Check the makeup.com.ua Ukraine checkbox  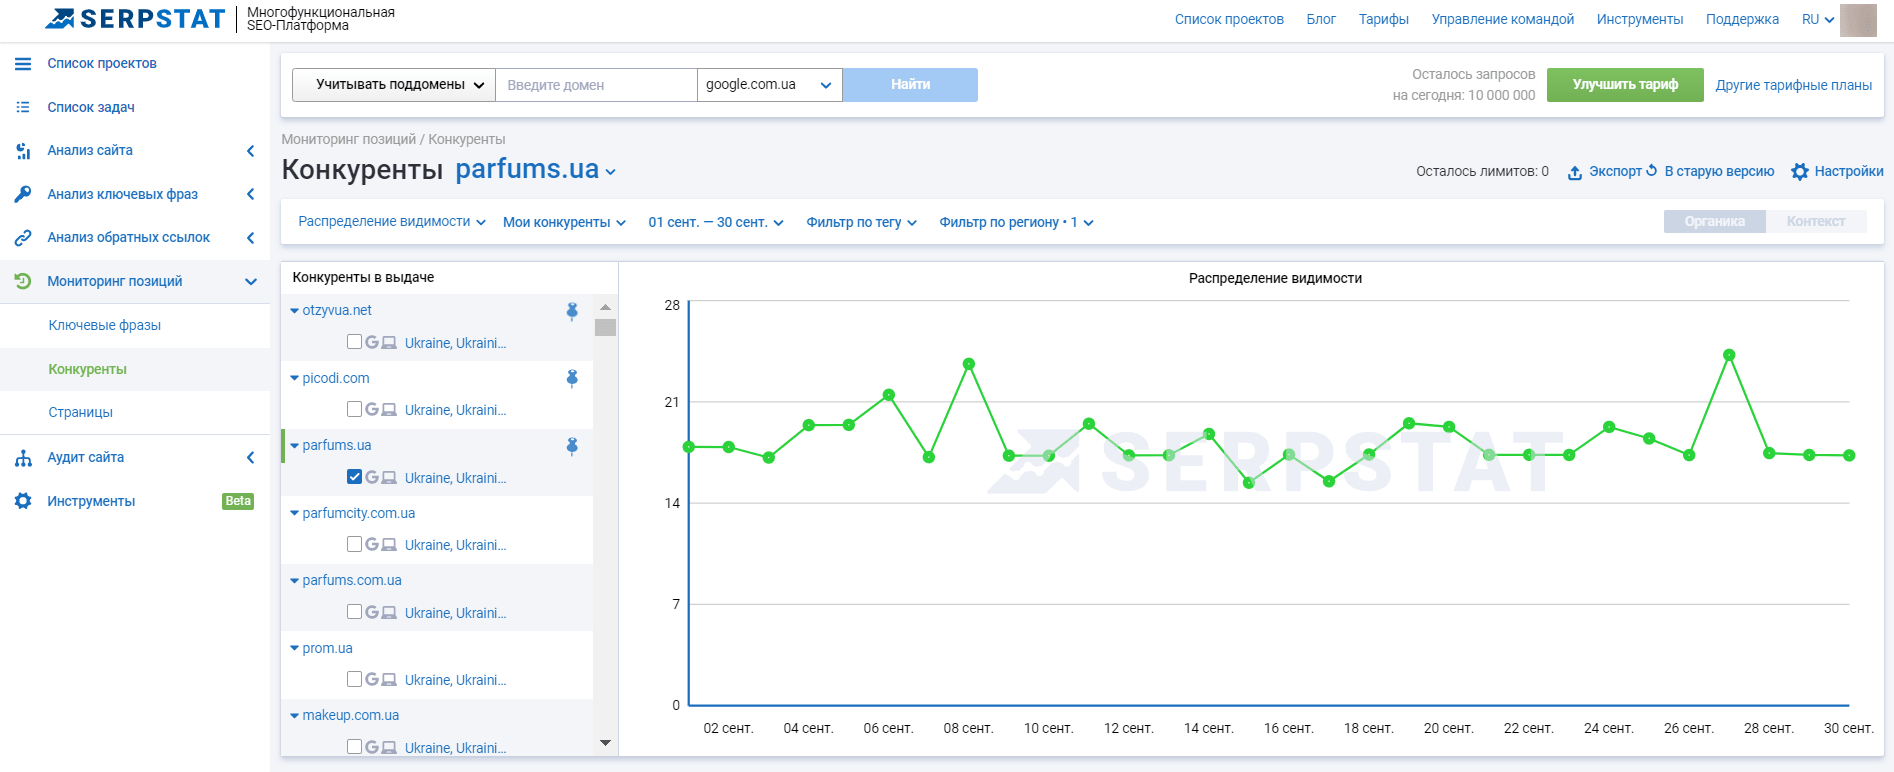click(x=354, y=747)
